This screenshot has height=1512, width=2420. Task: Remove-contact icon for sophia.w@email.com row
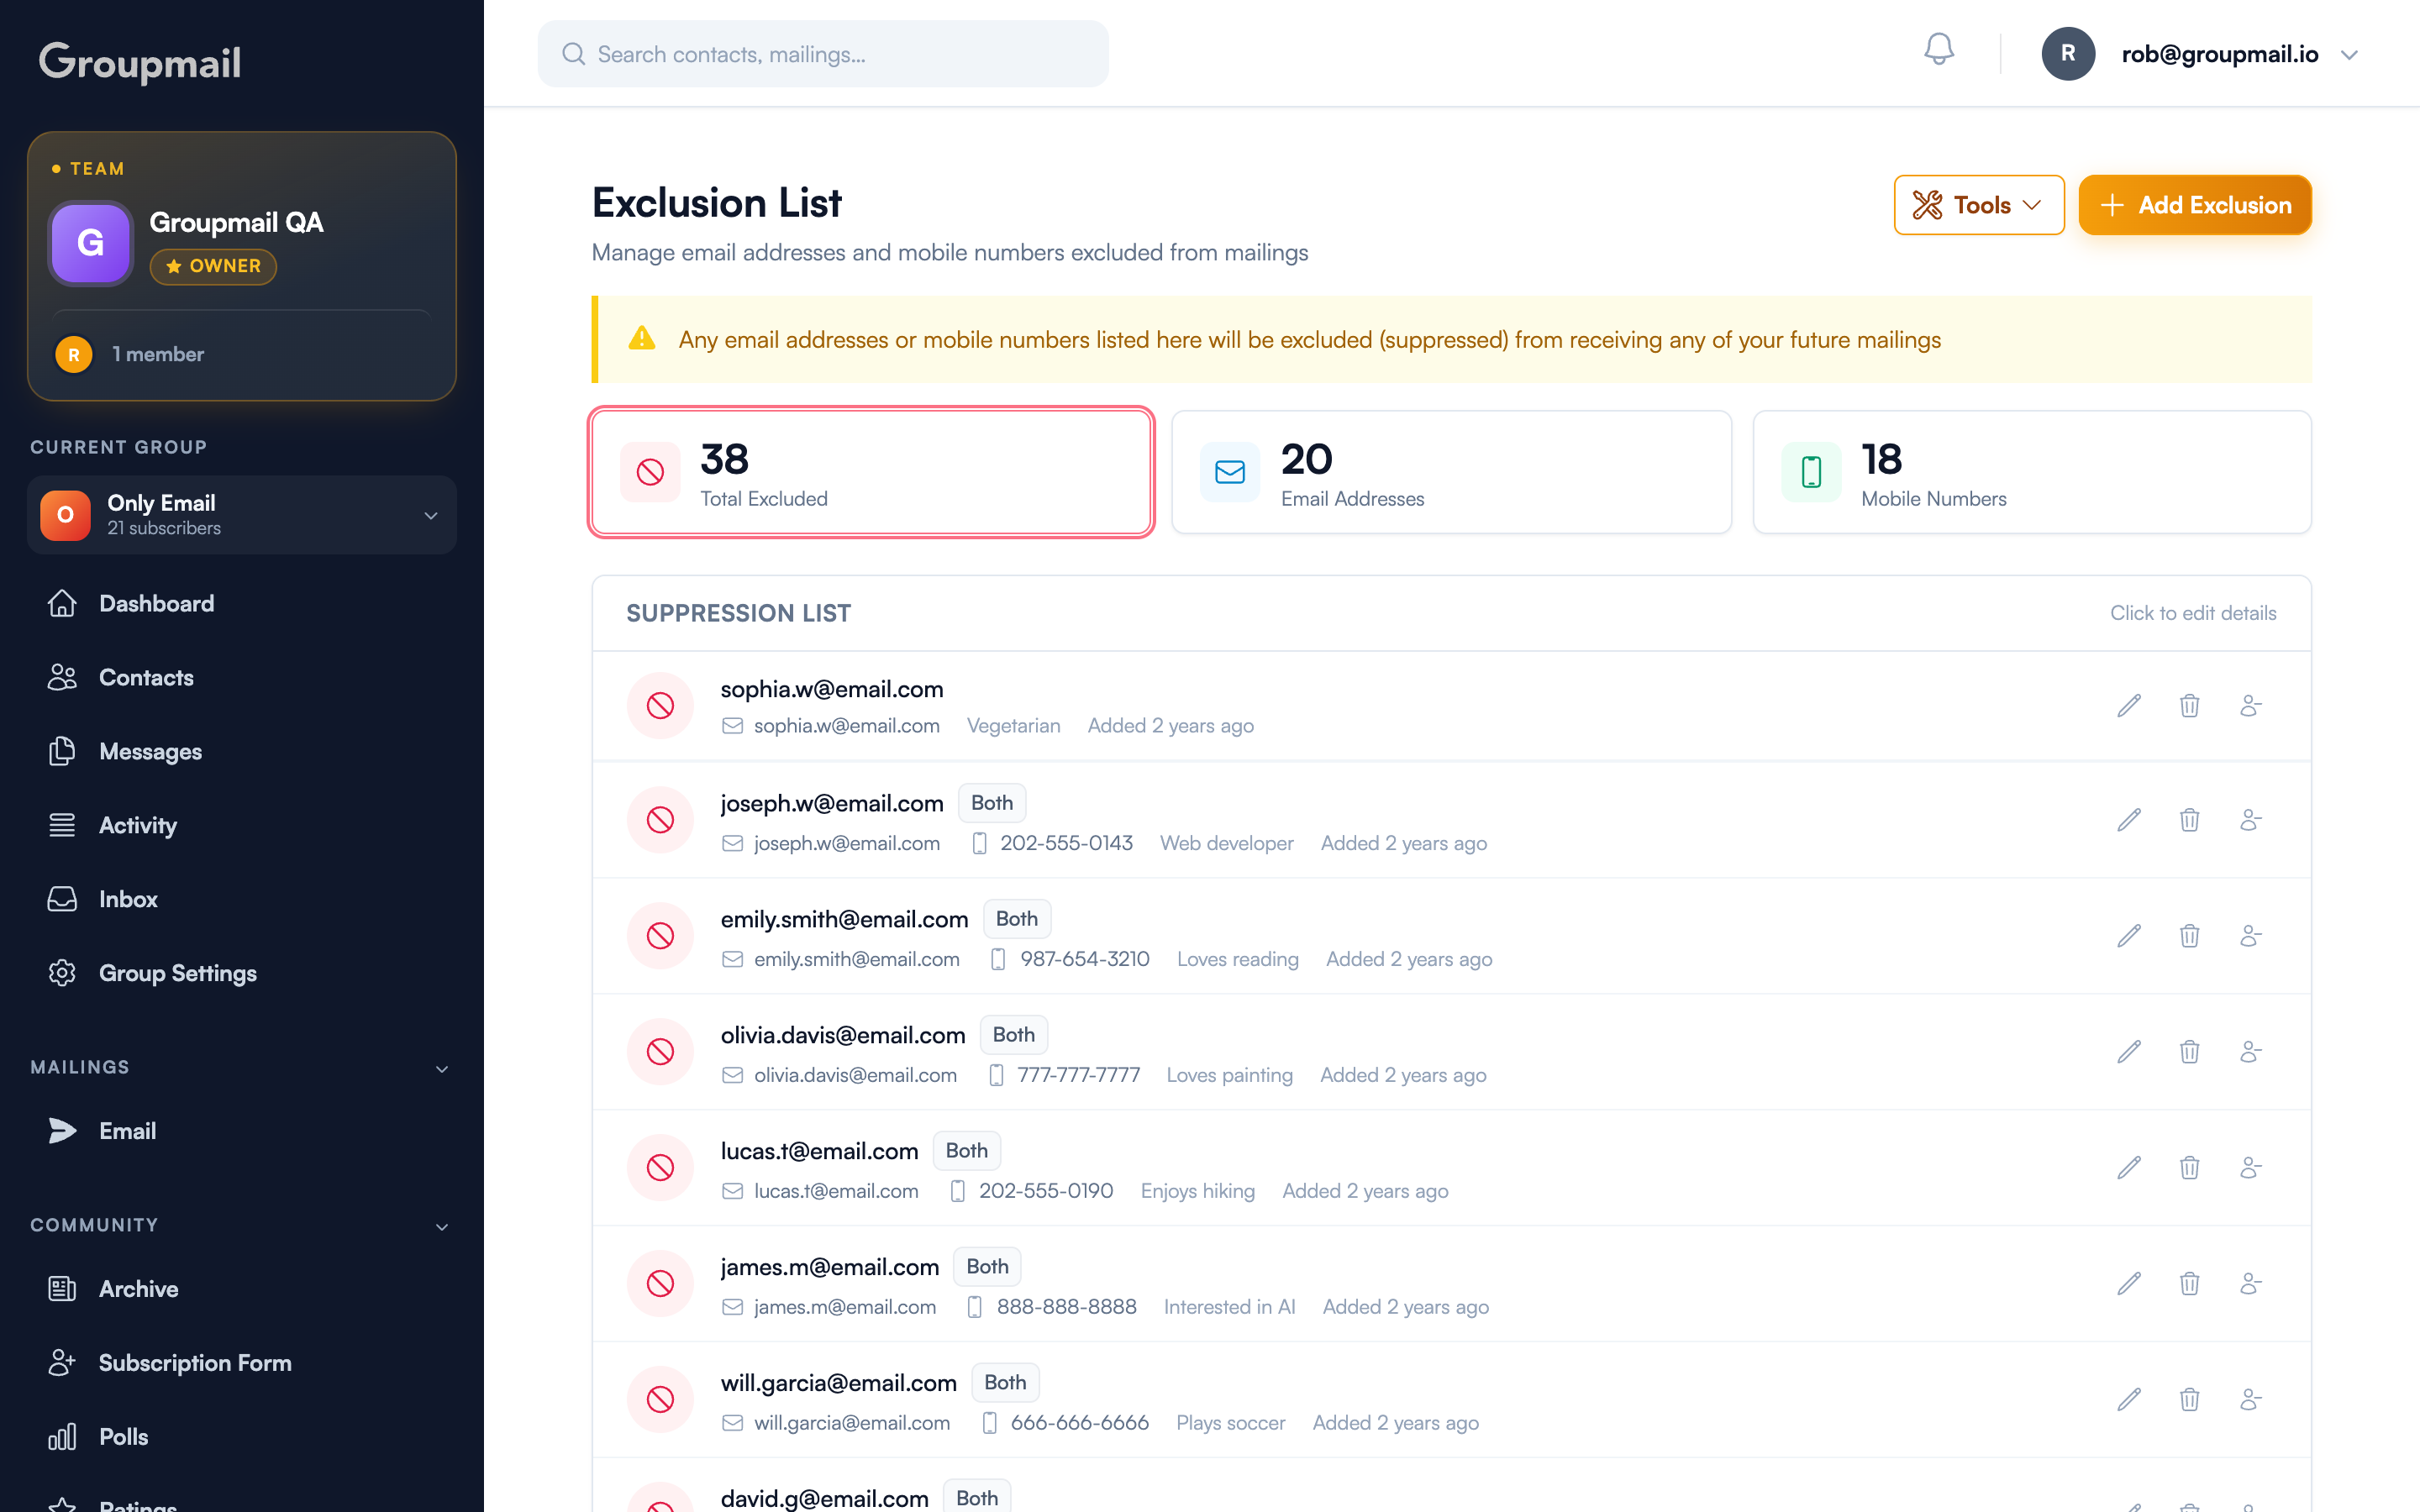[2250, 706]
